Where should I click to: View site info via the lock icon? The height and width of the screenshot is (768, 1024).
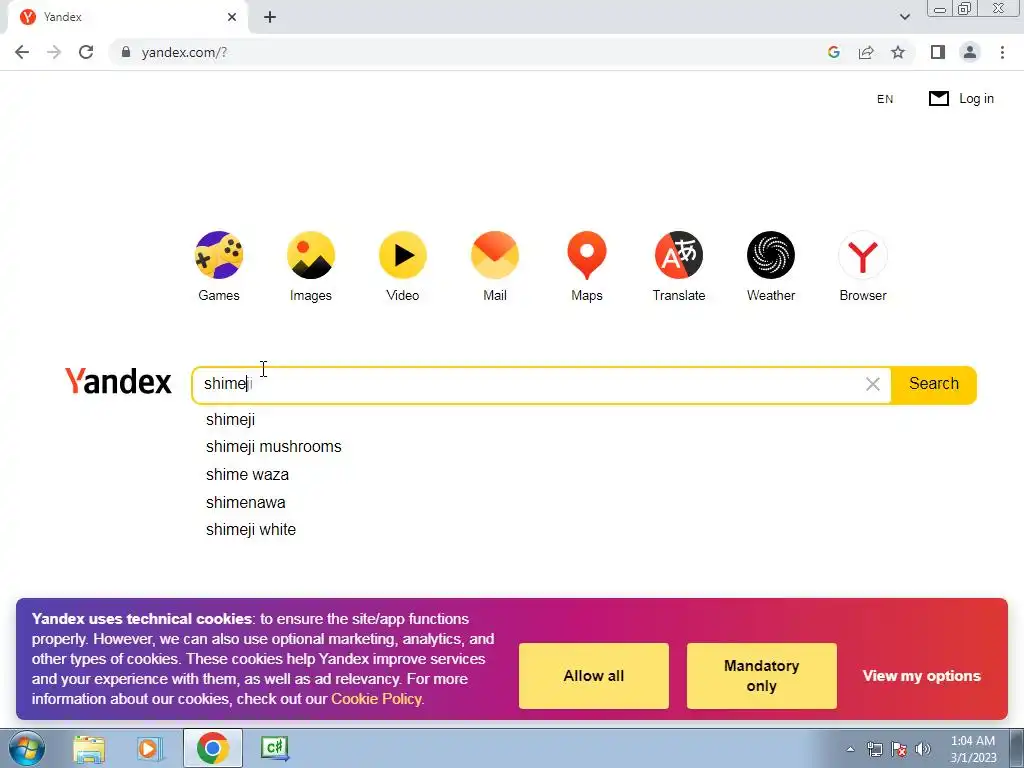pyautogui.click(x=126, y=52)
